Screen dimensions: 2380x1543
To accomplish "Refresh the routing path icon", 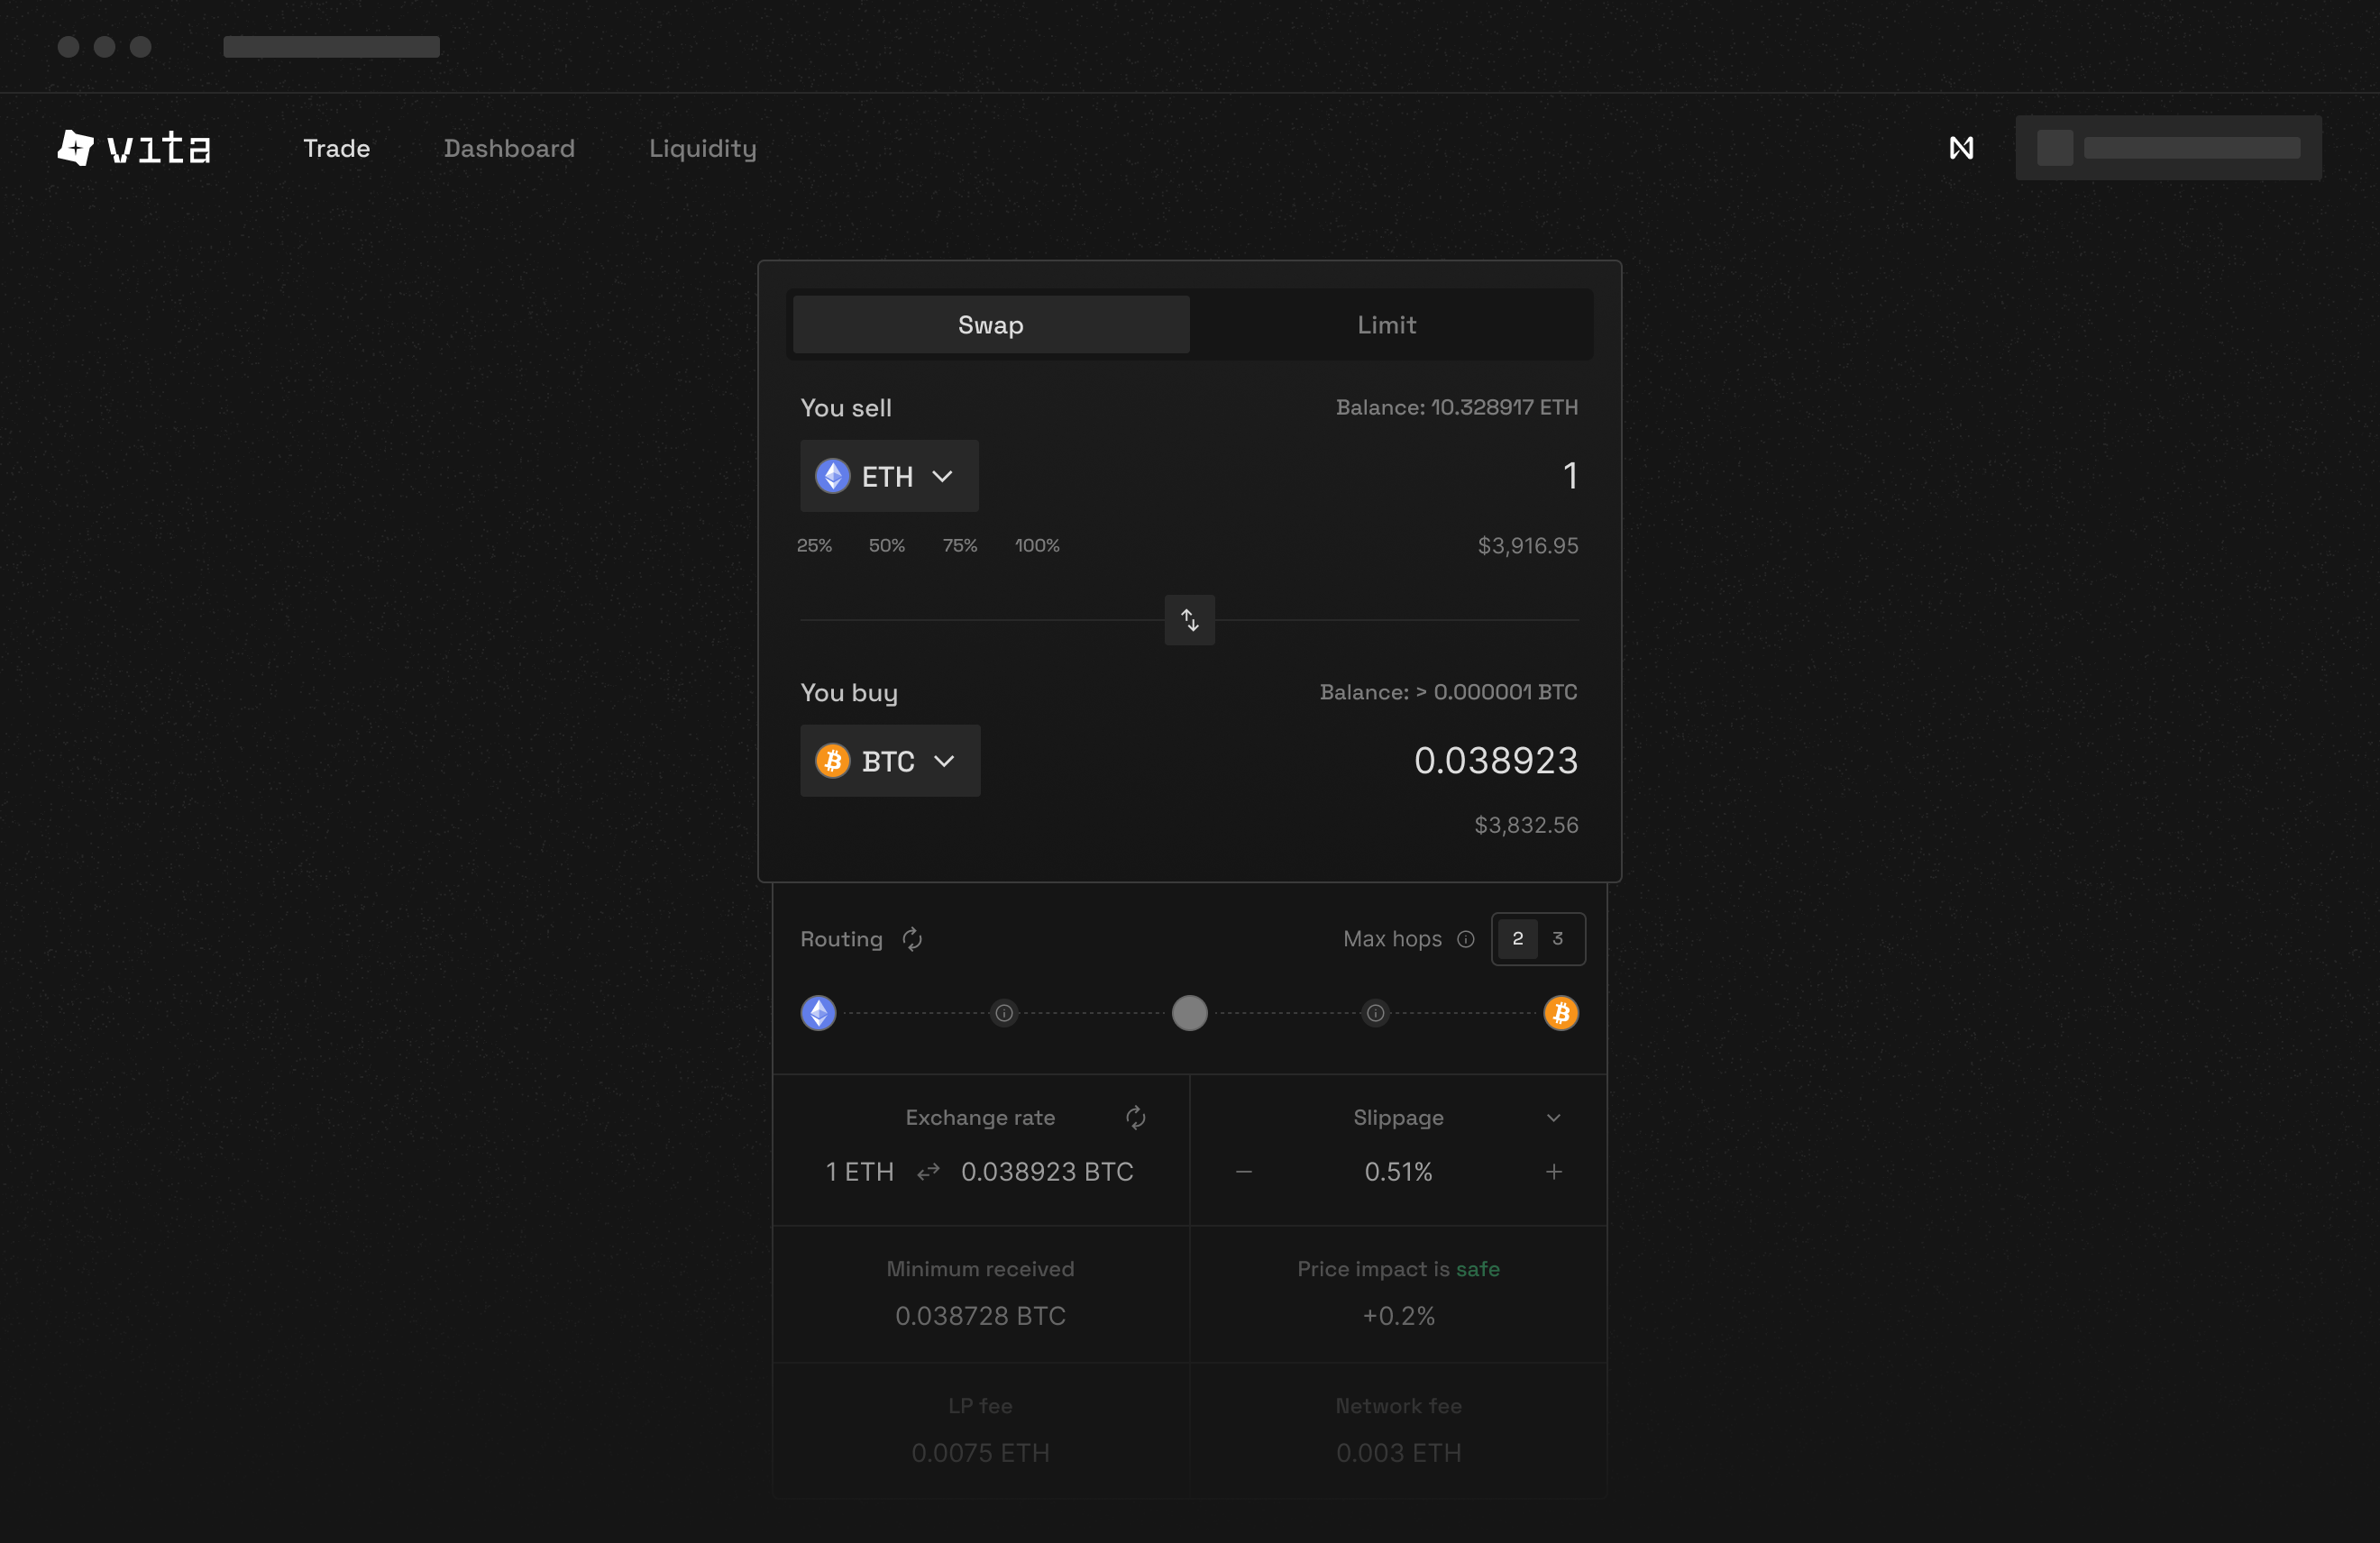I will tap(911, 939).
